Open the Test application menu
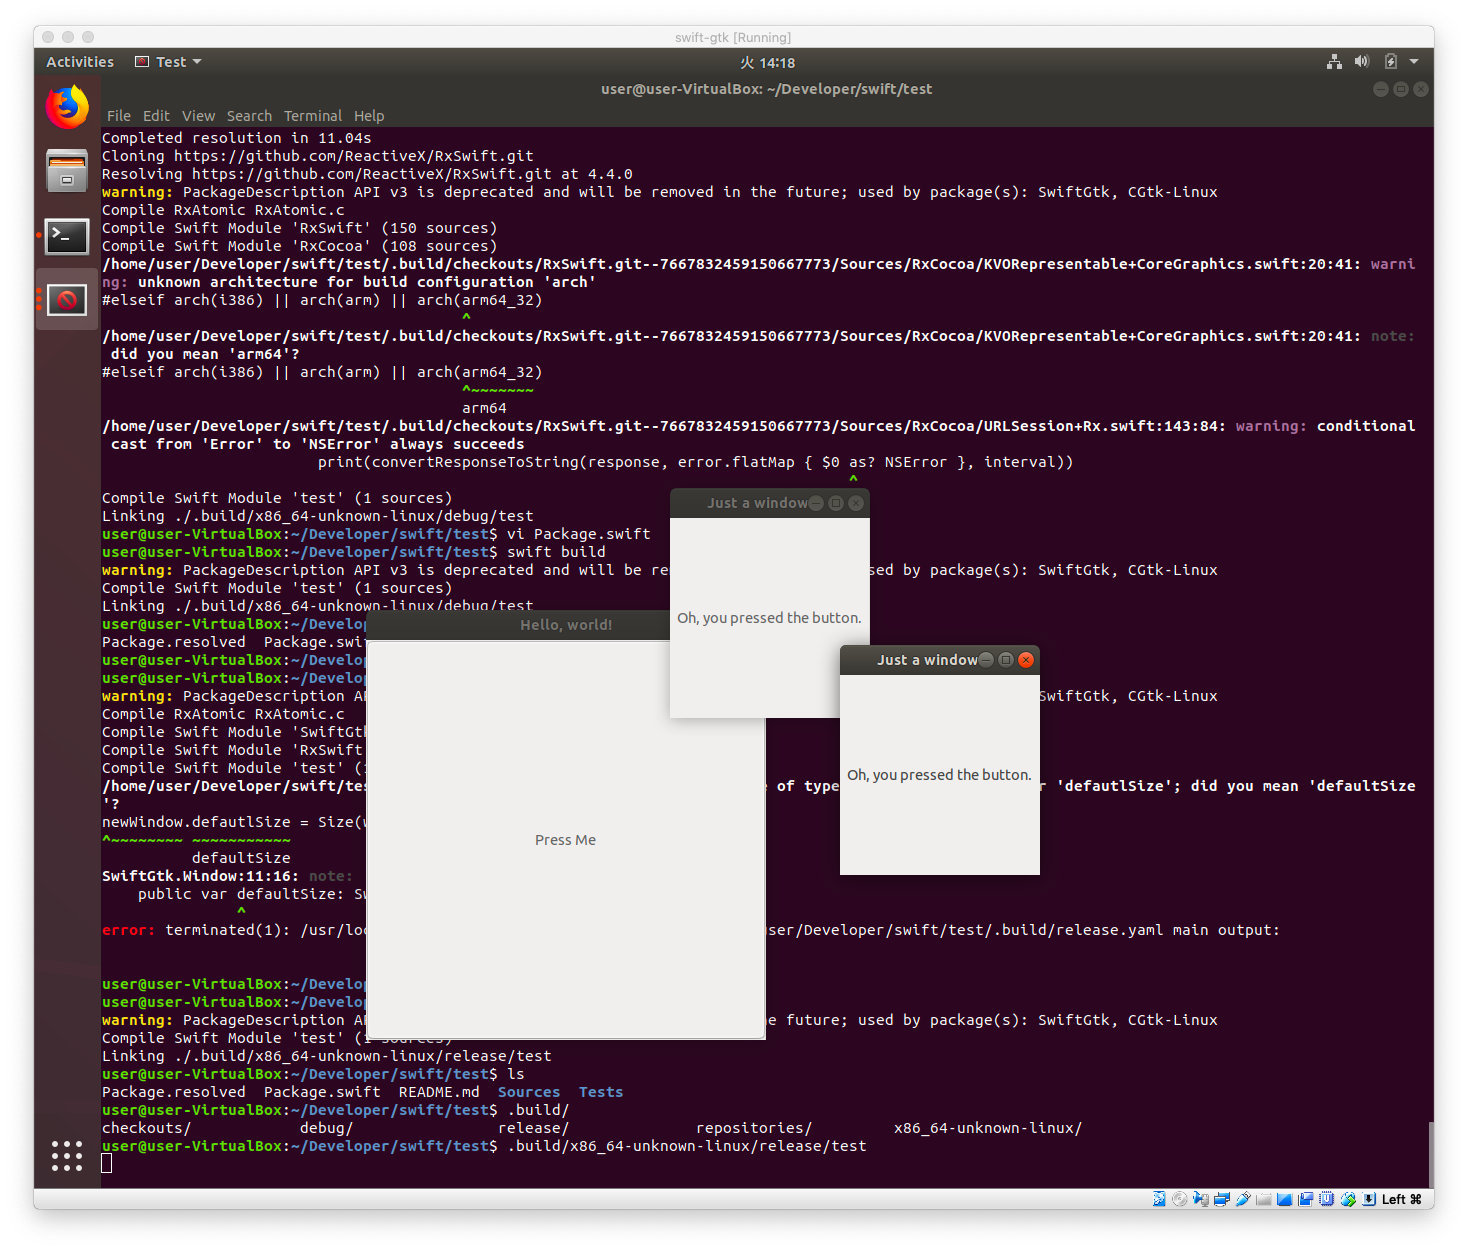This screenshot has height=1251, width=1468. click(167, 61)
